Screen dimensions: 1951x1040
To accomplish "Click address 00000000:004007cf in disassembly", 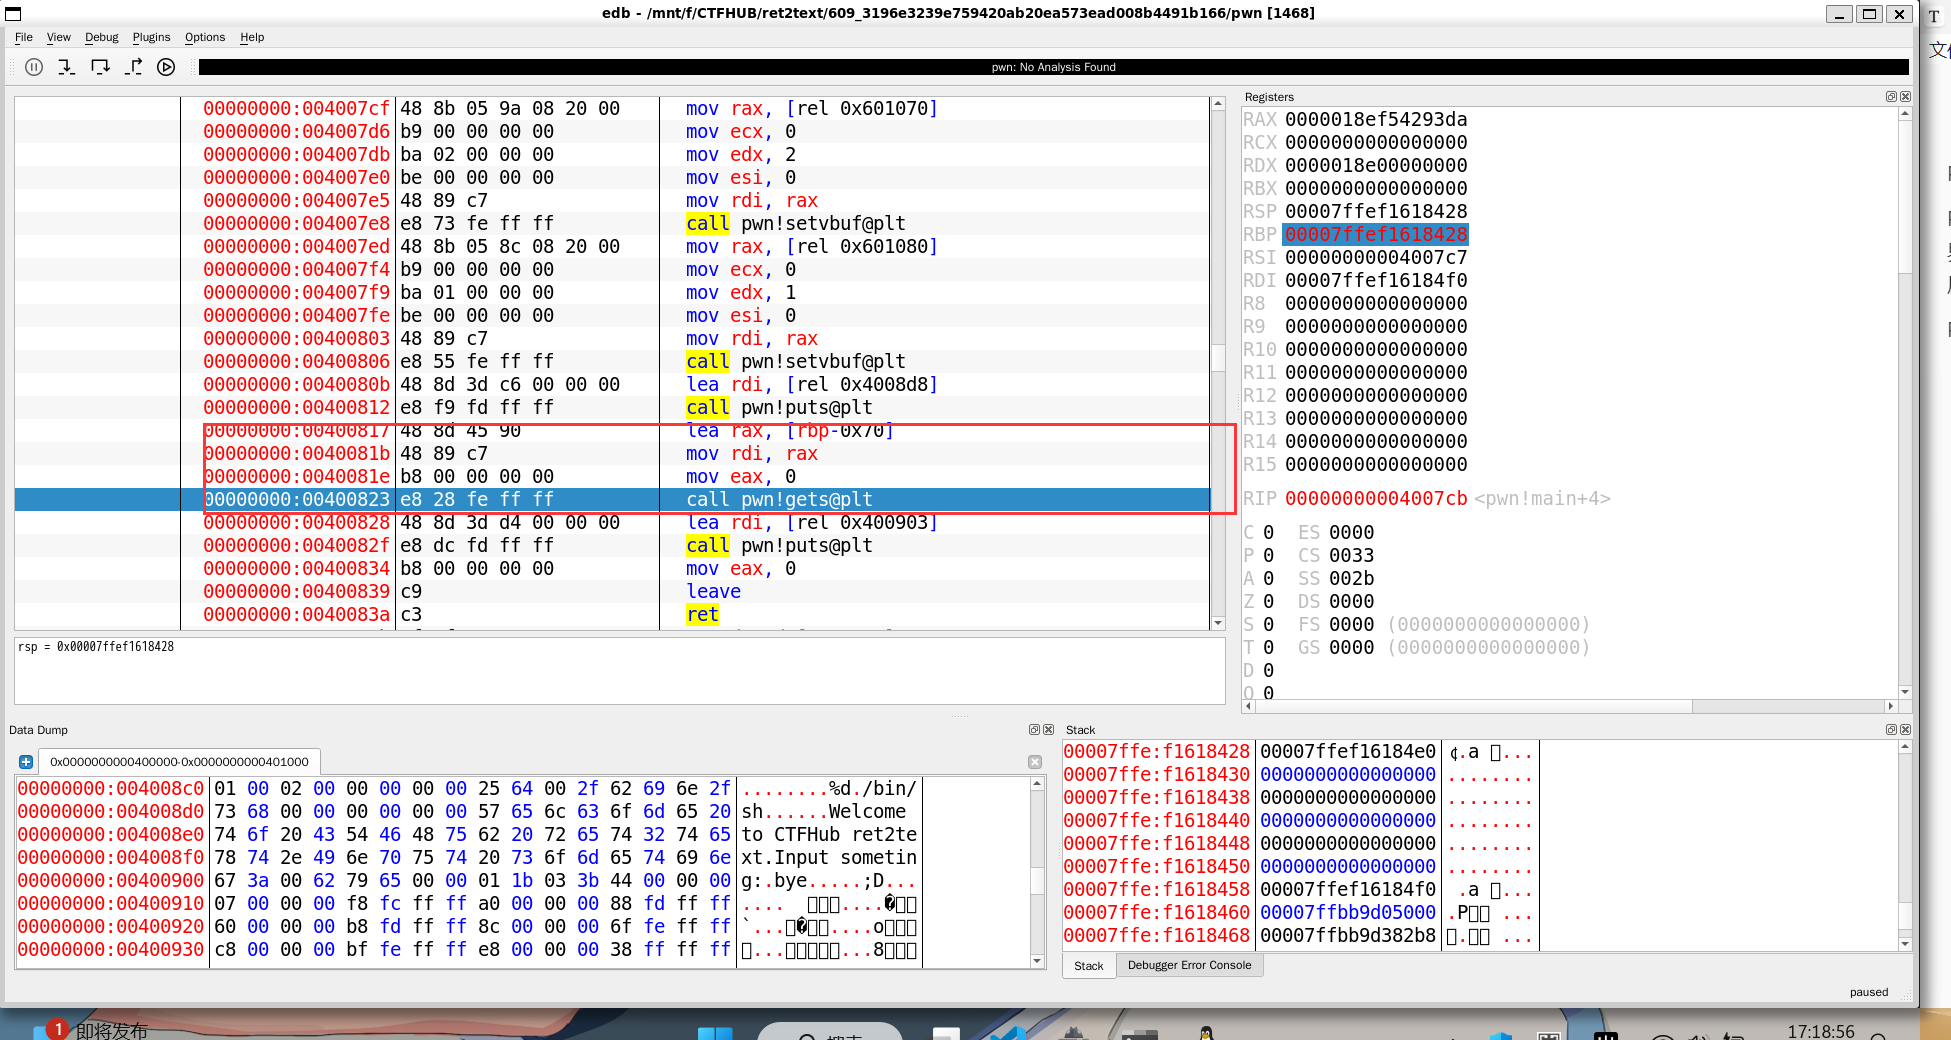I will click(x=296, y=109).
